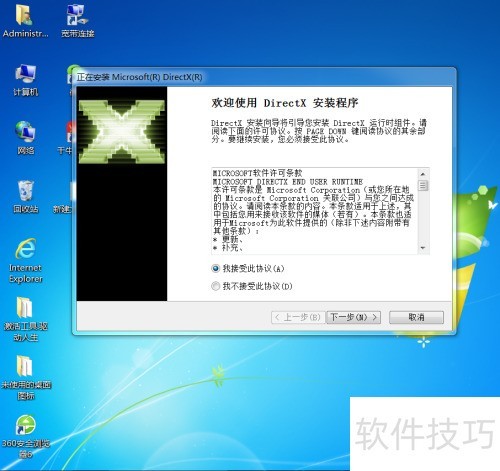Image resolution: width=500 pixels, height=471 pixels.
Task: Click the line MICROSOFT DIRECTX END USER RUNTIME
Action: click(288, 182)
